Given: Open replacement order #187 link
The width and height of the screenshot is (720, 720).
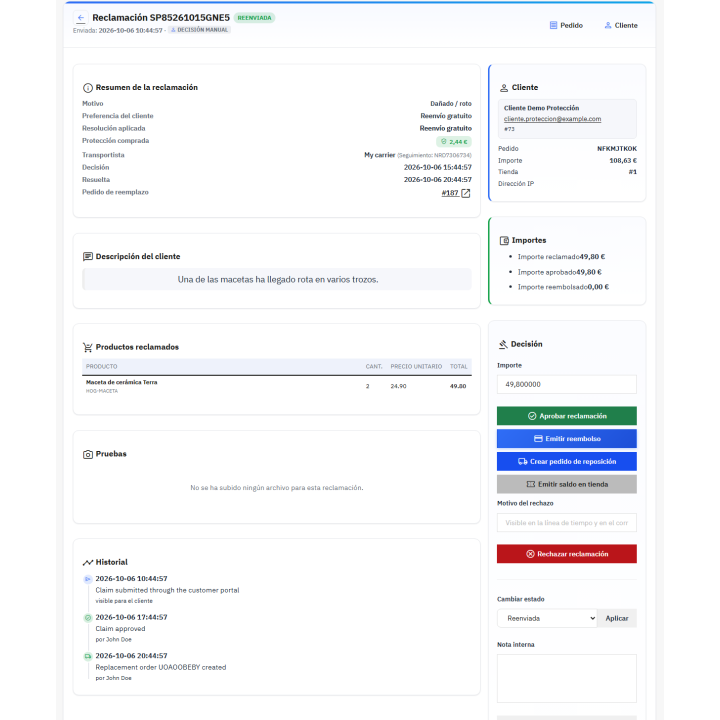Looking at the screenshot, I should tap(450, 193).
